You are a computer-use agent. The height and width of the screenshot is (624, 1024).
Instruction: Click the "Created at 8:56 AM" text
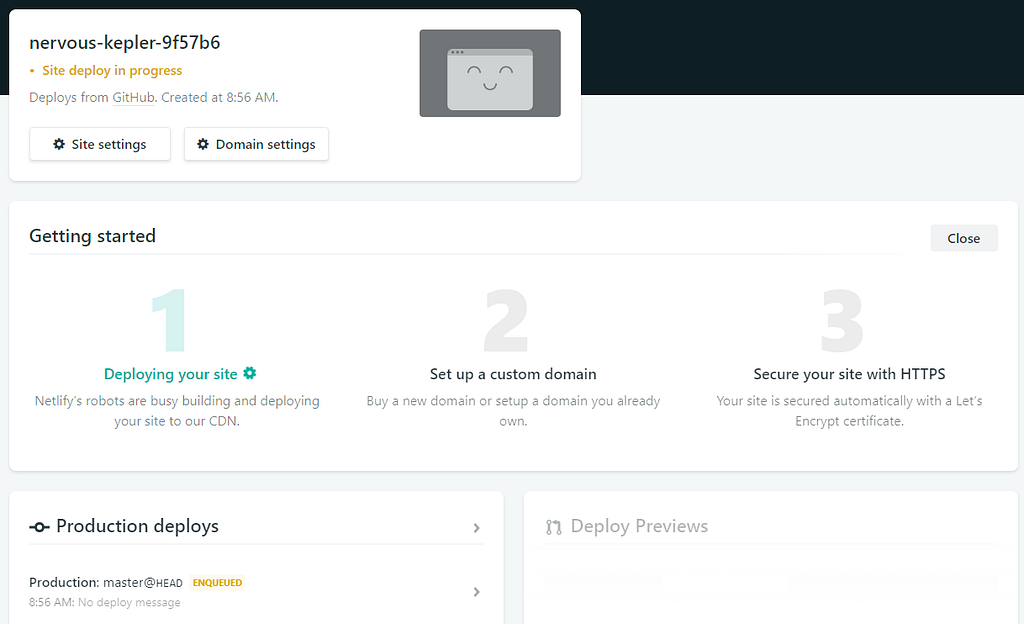(219, 97)
